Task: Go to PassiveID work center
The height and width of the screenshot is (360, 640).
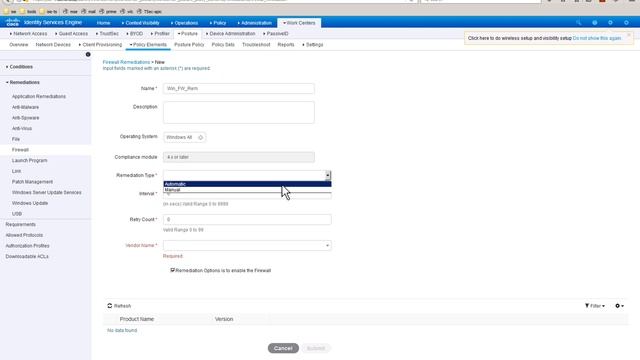Action: [x=276, y=33]
